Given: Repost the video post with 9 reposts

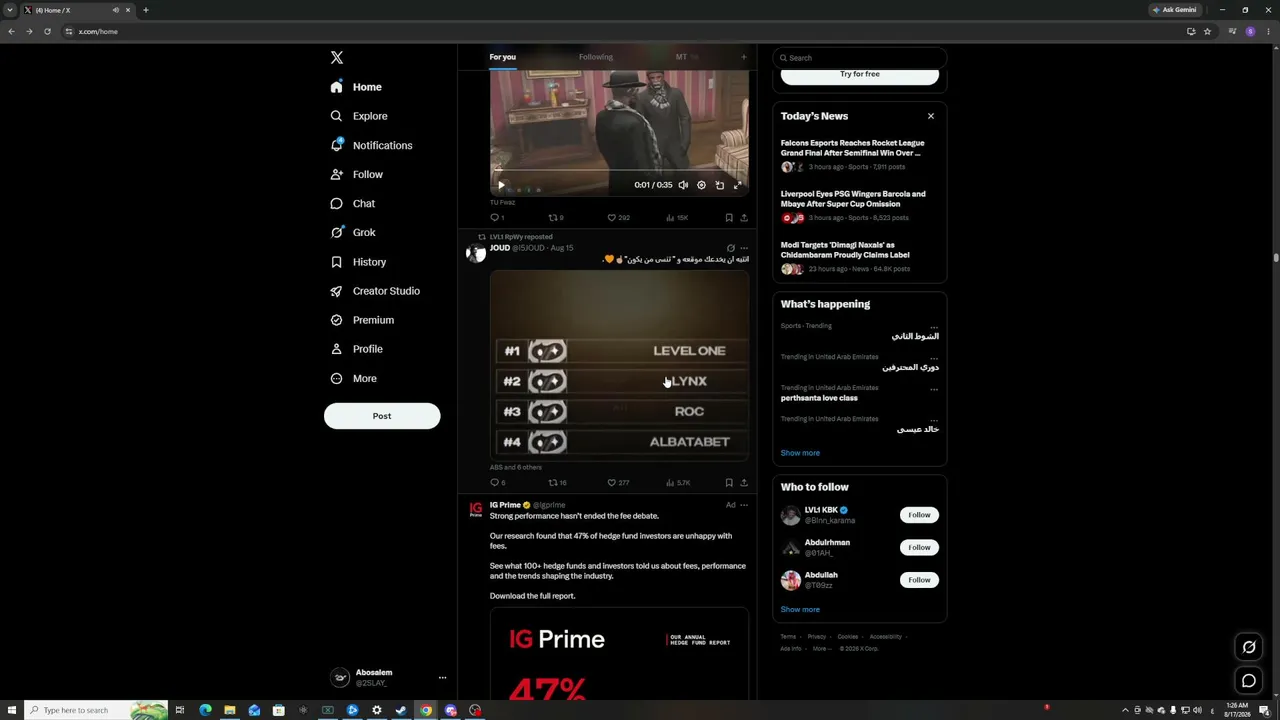Looking at the screenshot, I should pos(556,217).
